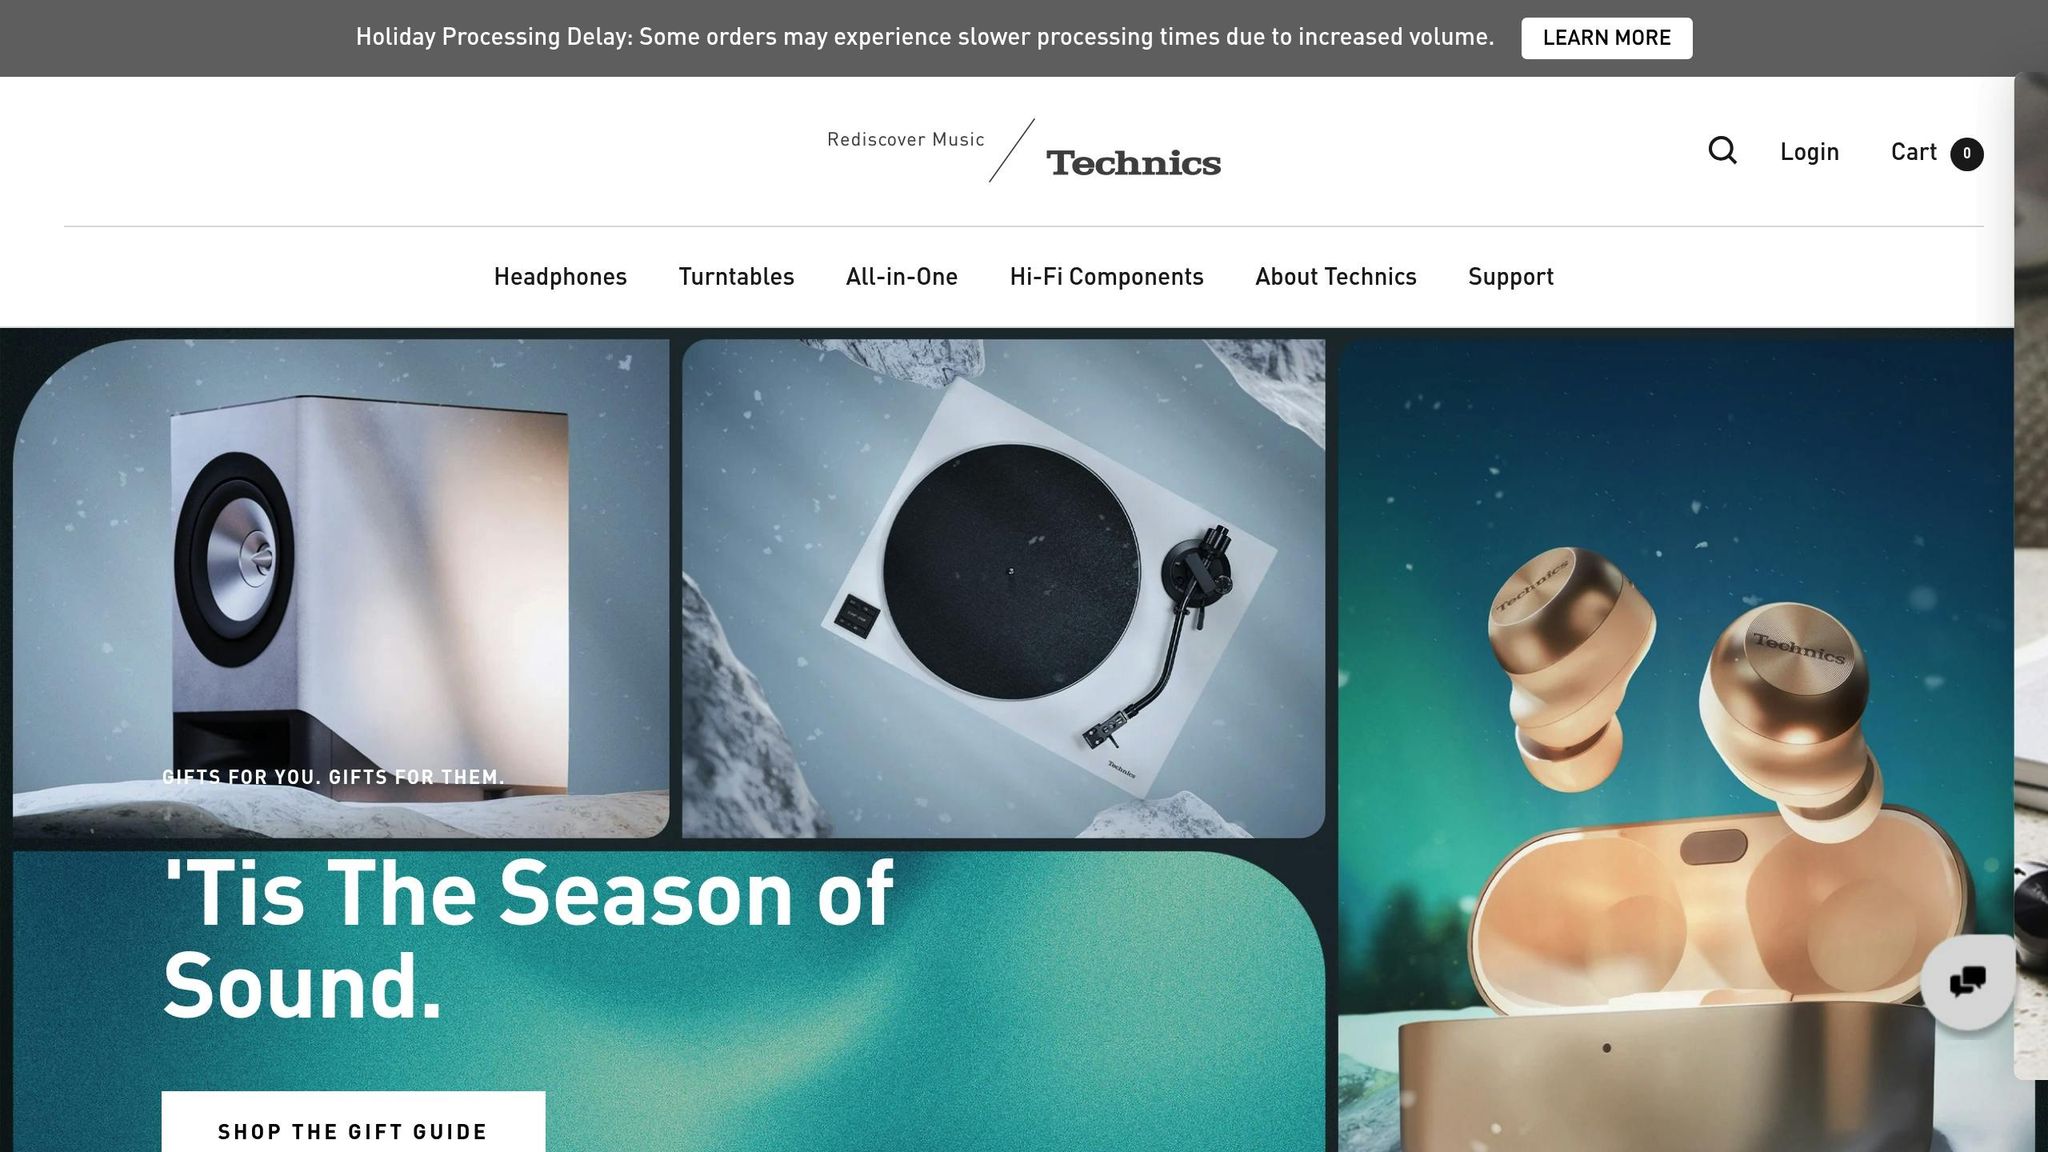Click the SHOP THE GIFT GUIDE button

(x=353, y=1127)
